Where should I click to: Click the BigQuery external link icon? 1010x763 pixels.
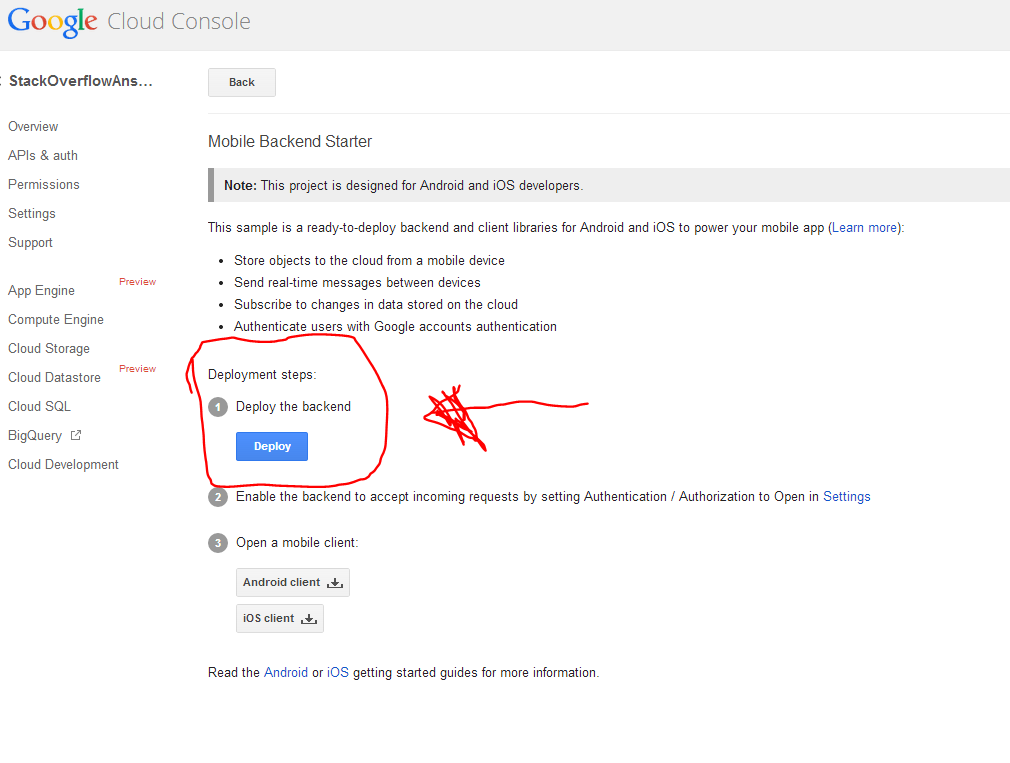tap(76, 435)
